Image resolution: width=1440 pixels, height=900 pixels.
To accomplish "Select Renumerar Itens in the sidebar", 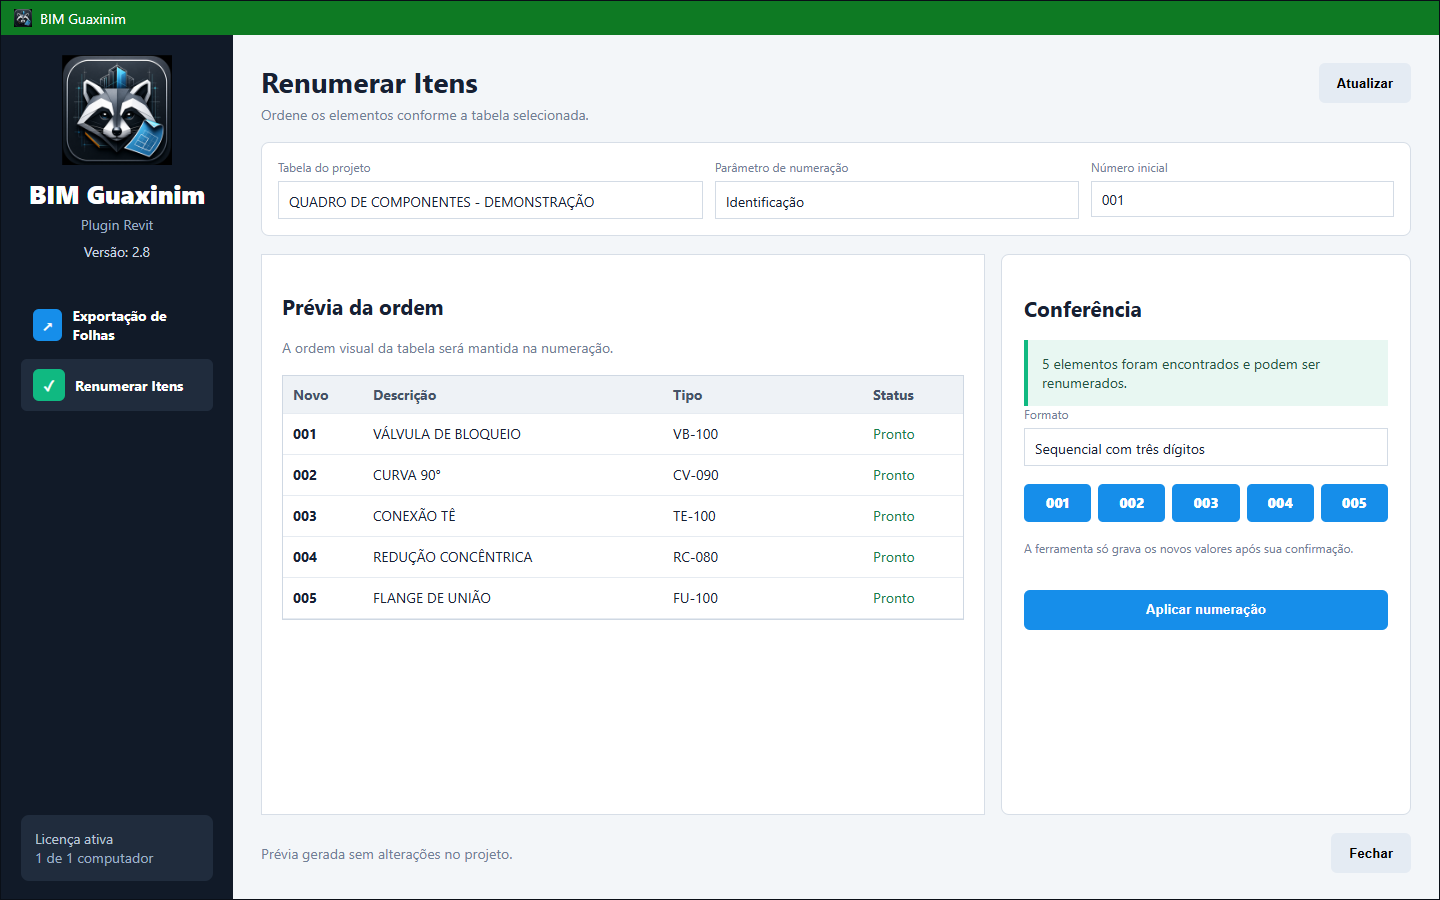I will 117,385.
